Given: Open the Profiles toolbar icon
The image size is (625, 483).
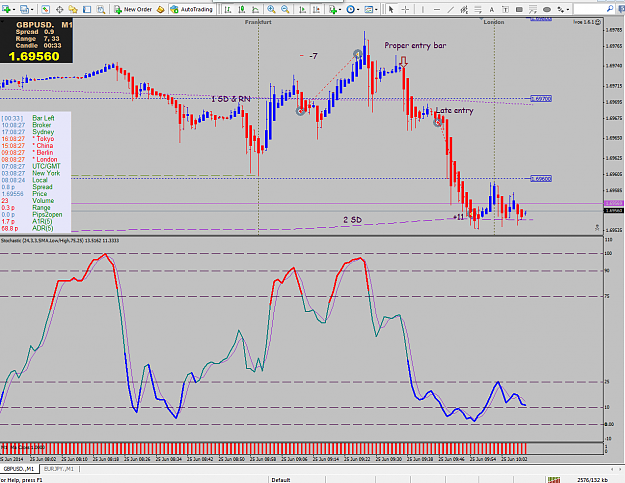Looking at the screenshot, I should tap(24, 9).
